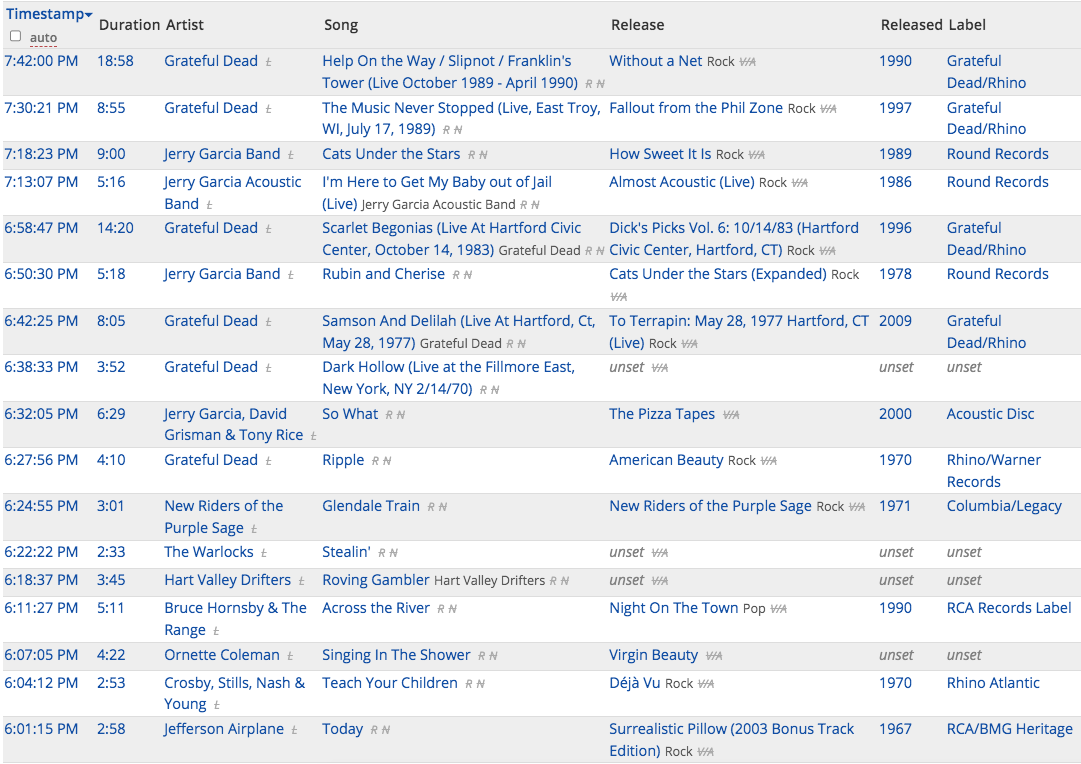The image size is (1081, 764).
Task: Enable the auto checkbox under Timestamp
Action: pyautogui.click(x=15, y=37)
